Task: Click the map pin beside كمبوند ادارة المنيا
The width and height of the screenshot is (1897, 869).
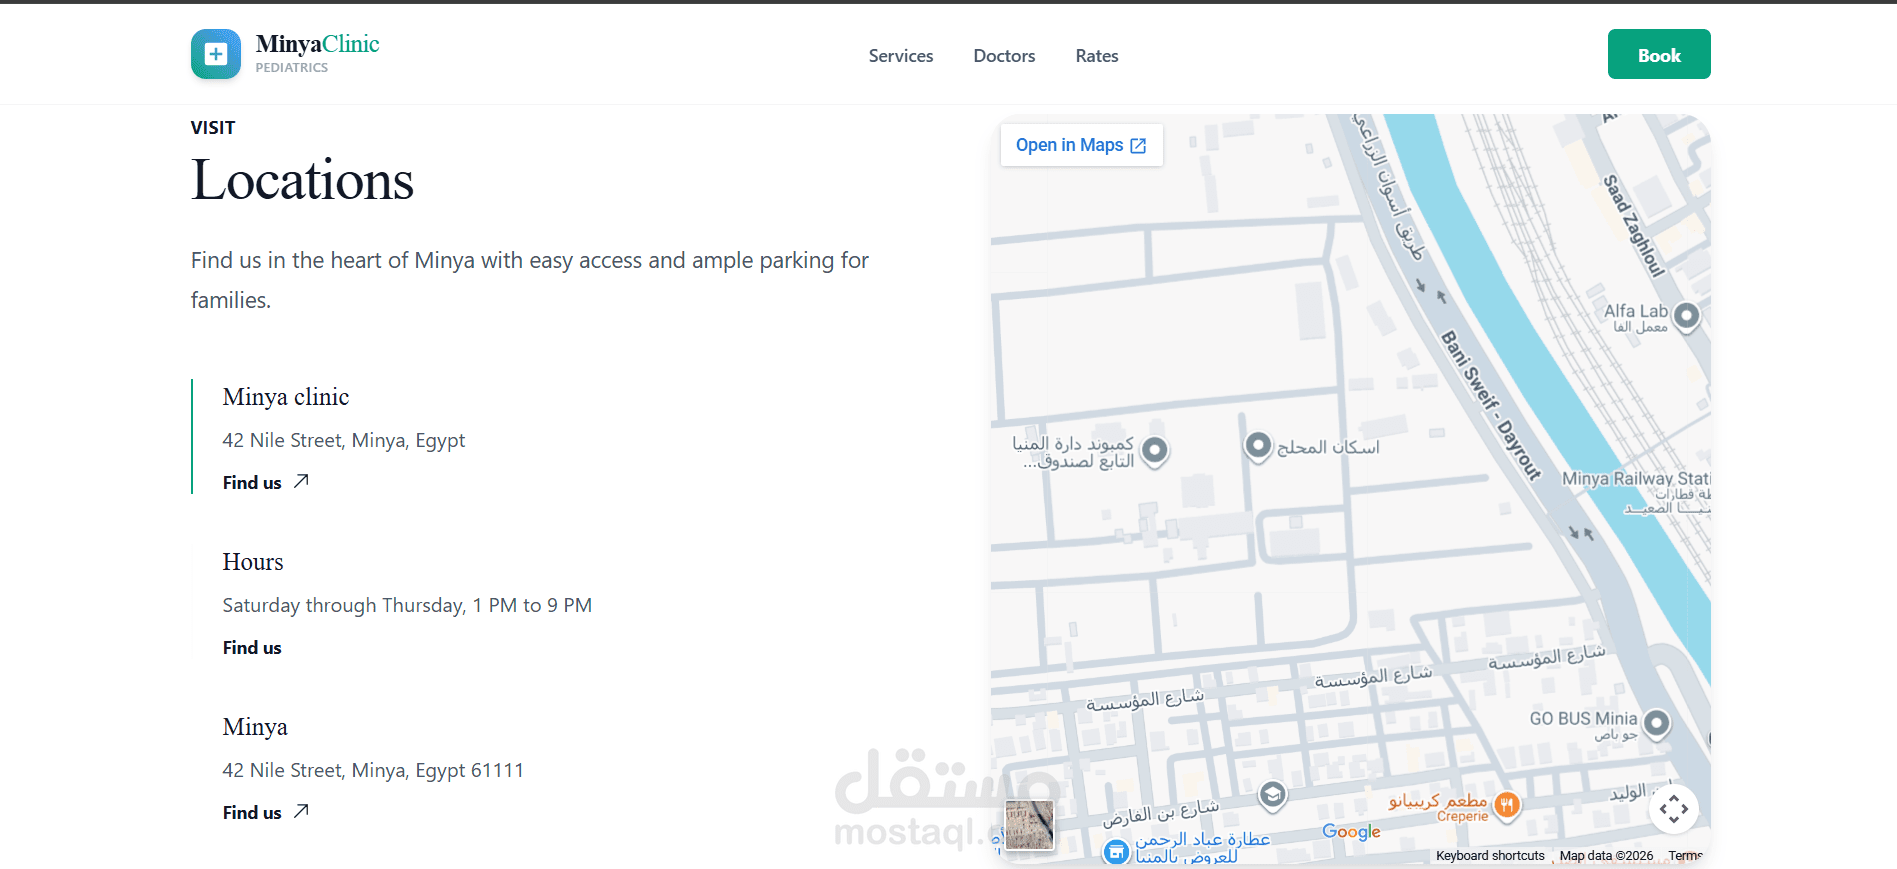Action: click(x=1155, y=451)
